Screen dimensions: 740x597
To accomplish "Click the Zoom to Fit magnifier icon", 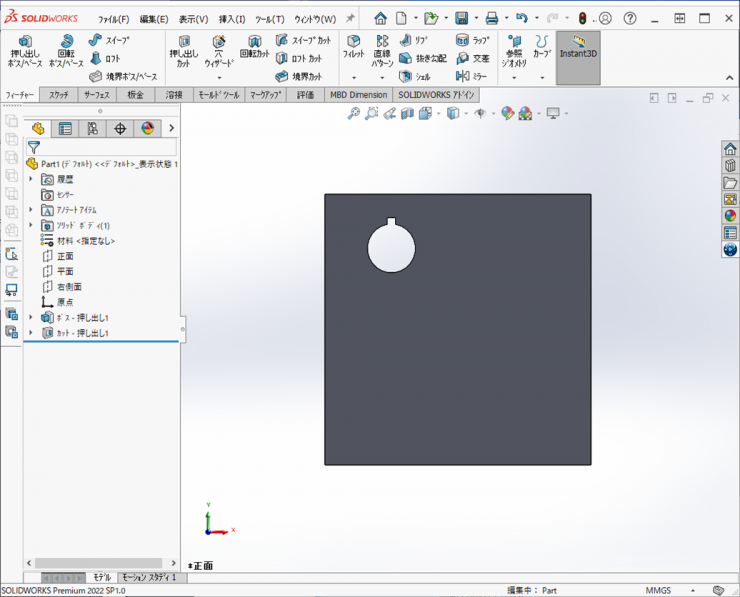I will point(354,114).
